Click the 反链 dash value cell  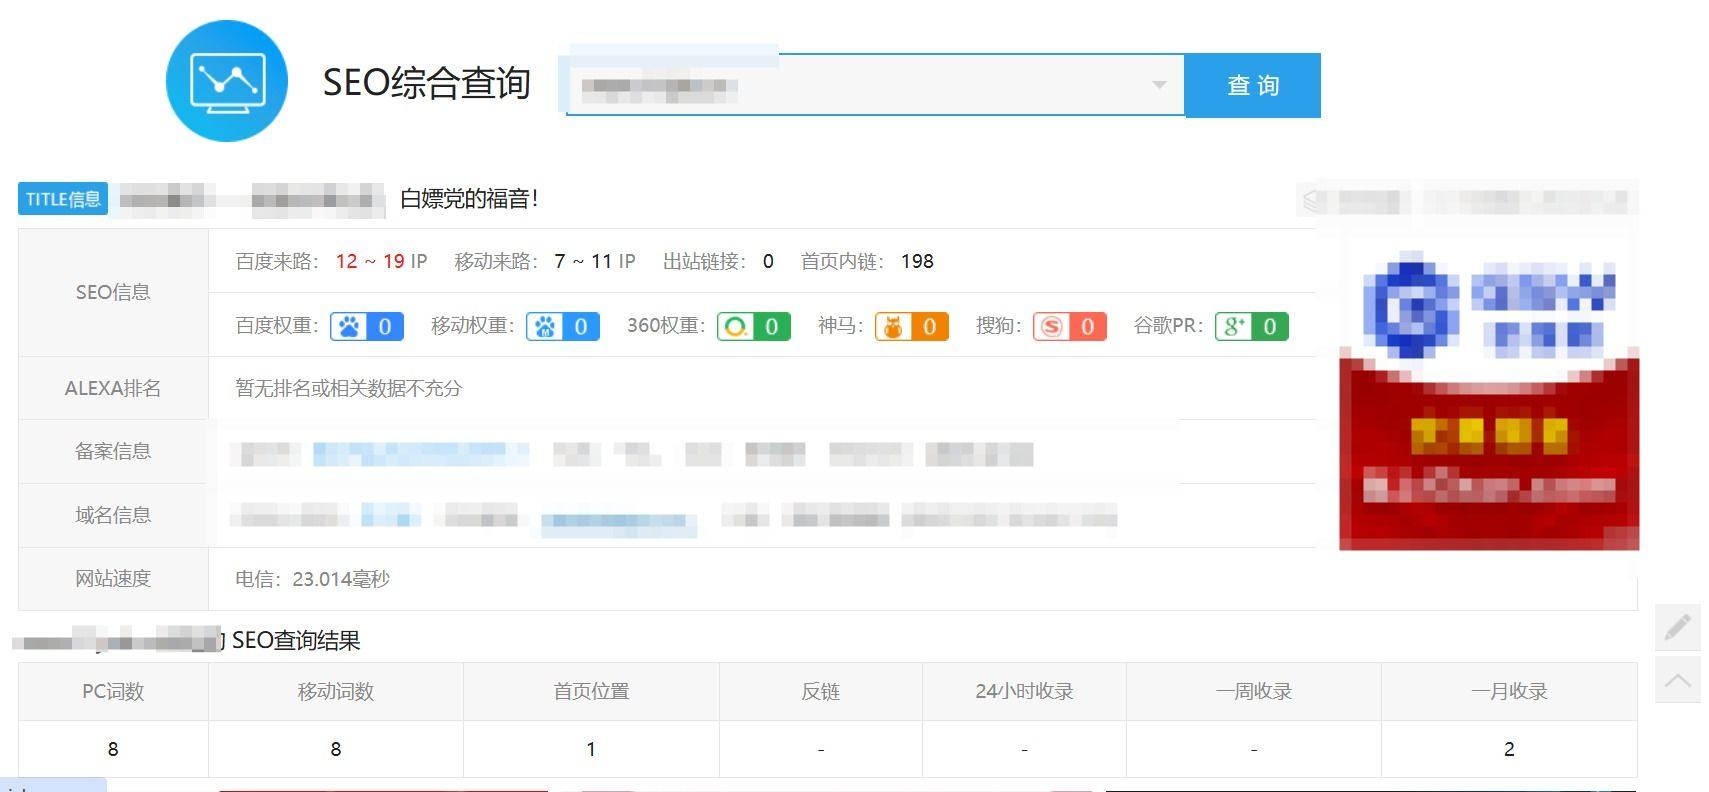821,749
